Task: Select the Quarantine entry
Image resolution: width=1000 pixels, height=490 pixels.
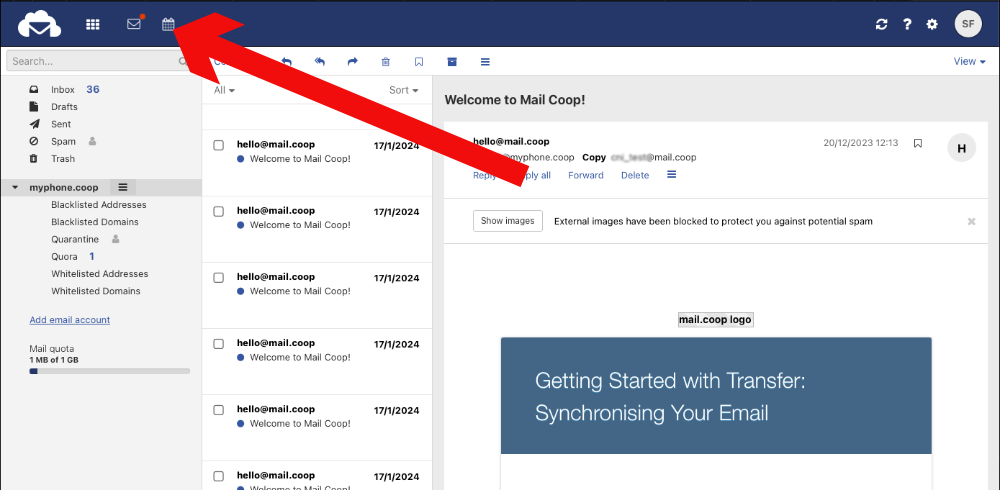Action: coord(75,239)
